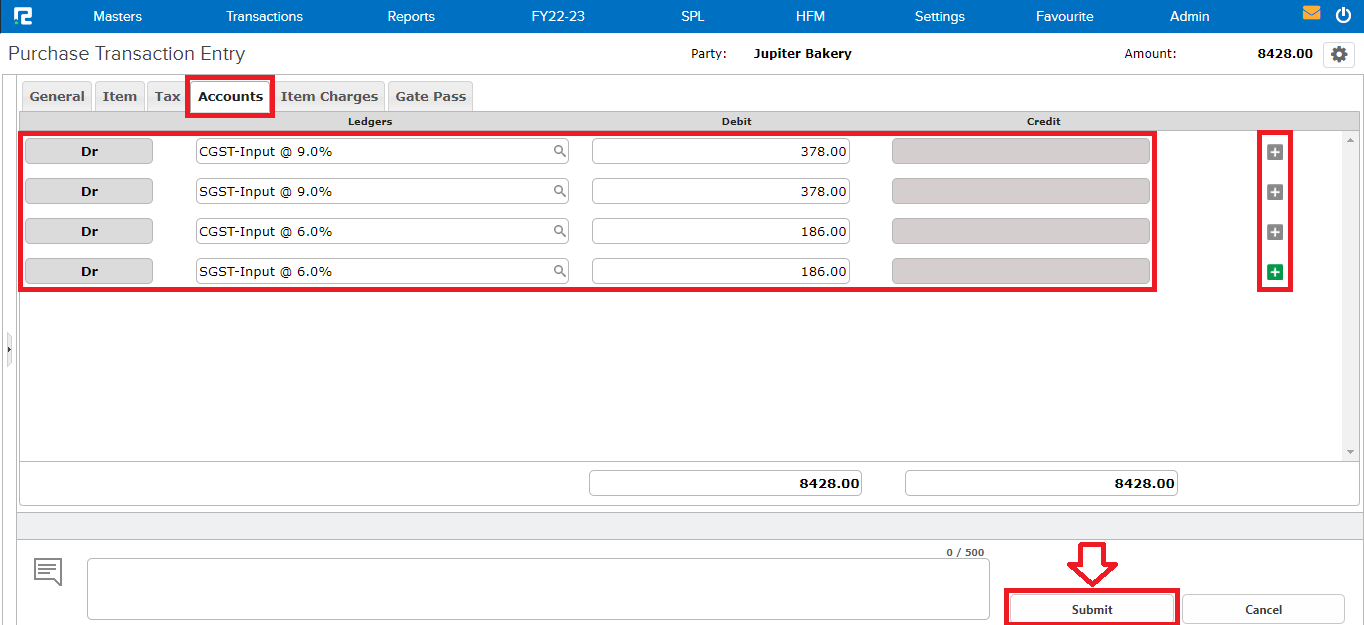This screenshot has height=625, width=1364.
Task: Click the search magnifier in the CGST-Input 9.0% ledger field
Action: pyautogui.click(x=558, y=150)
